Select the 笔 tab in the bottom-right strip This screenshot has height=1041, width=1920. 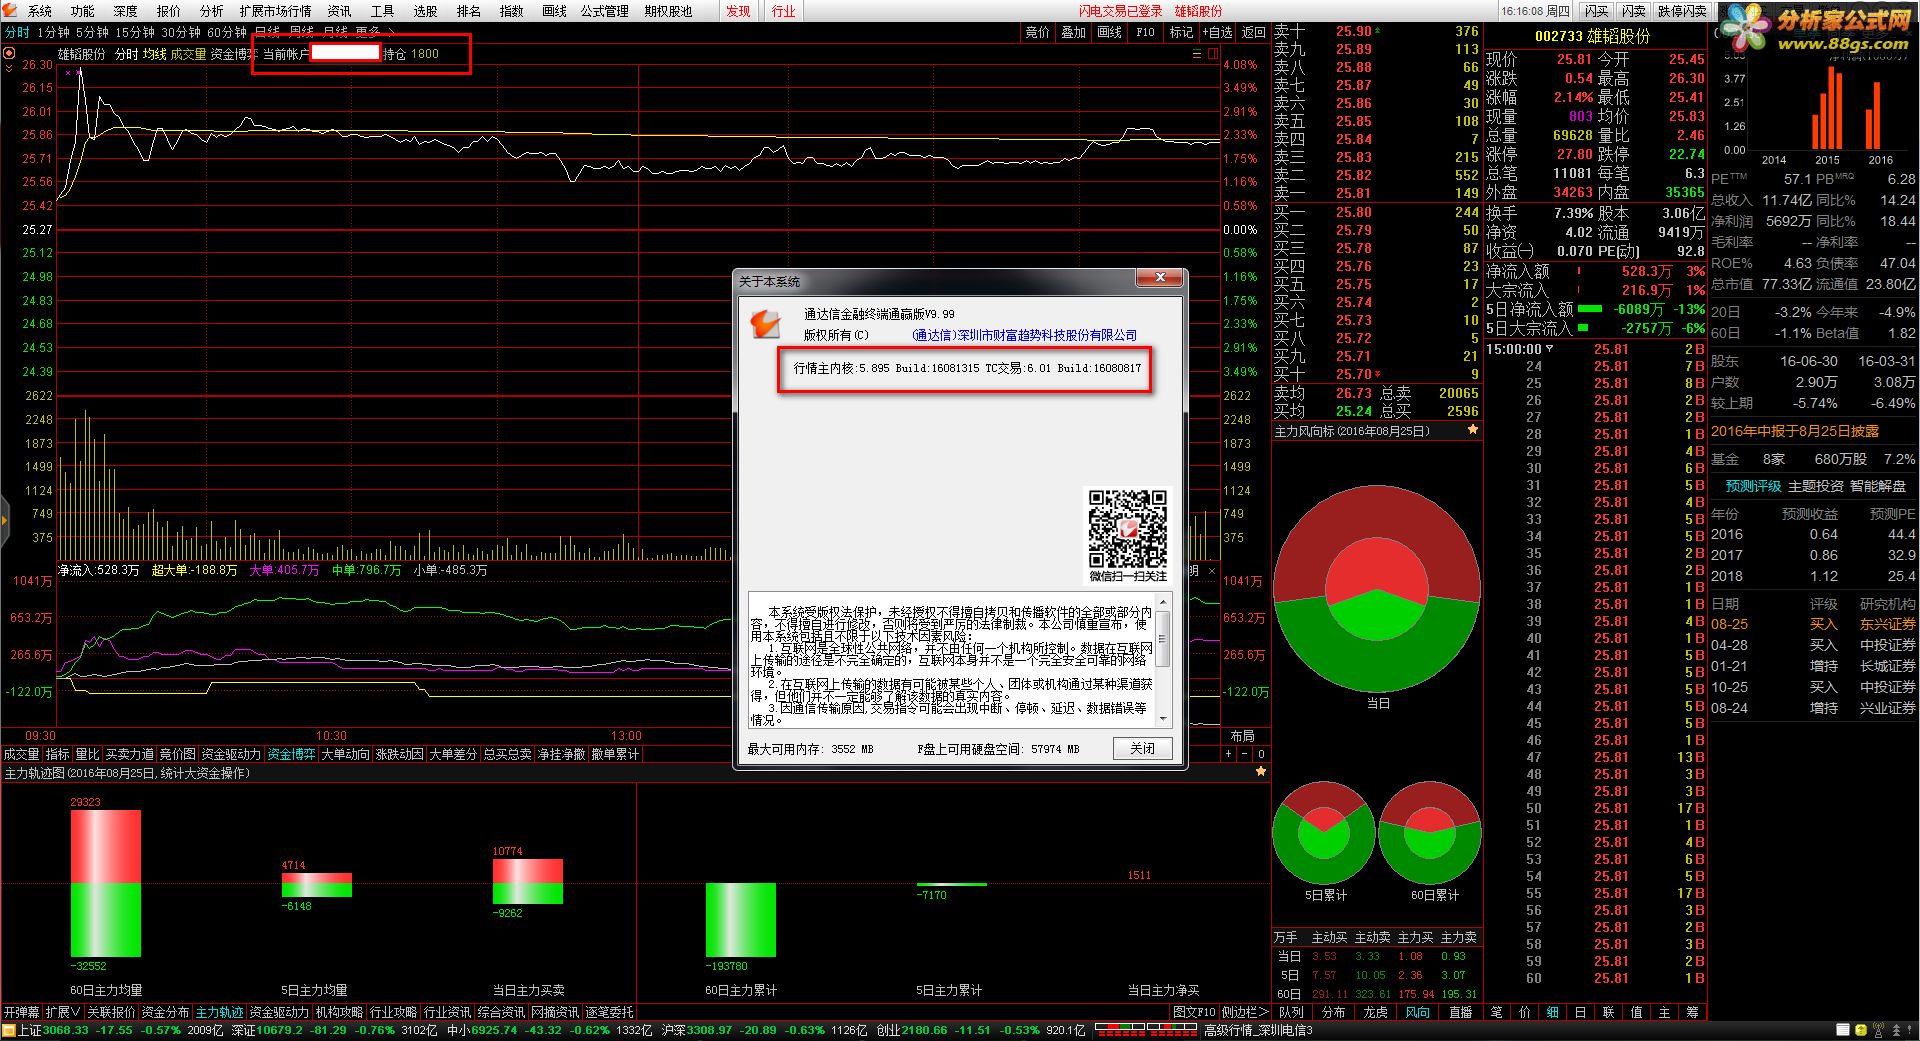click(x=1496, y=1013)
